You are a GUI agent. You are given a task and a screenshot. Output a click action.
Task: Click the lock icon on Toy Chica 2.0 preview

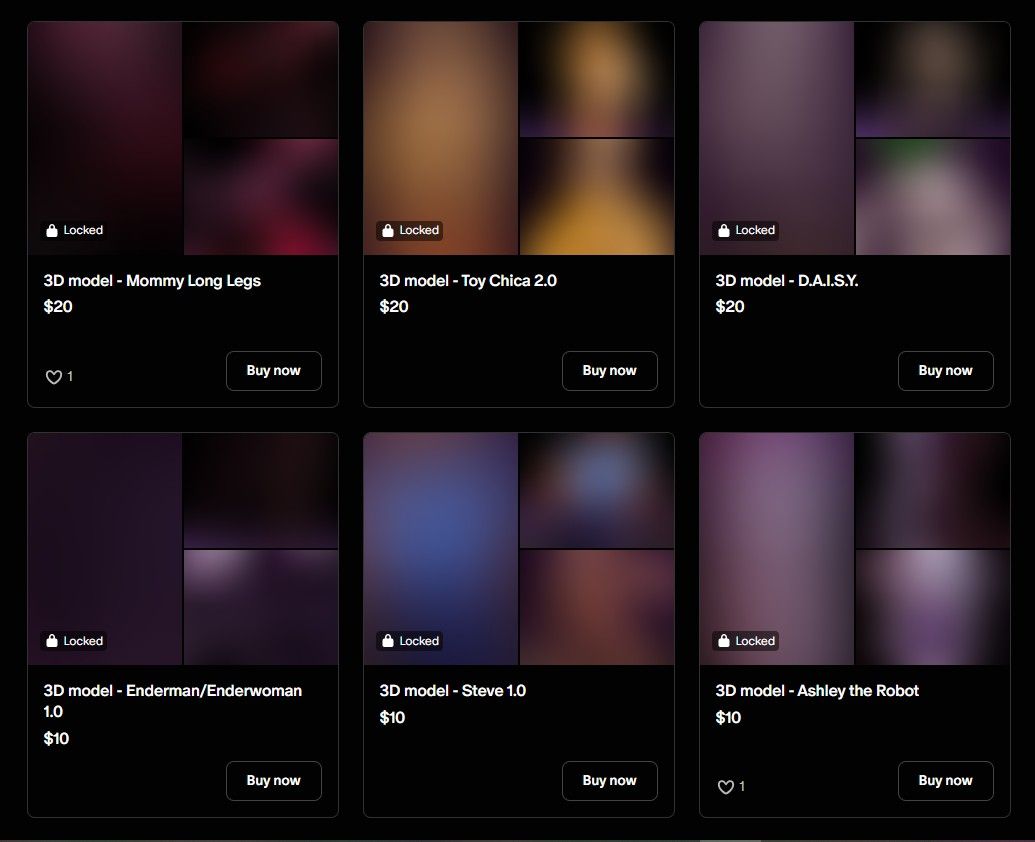point(387,230)
